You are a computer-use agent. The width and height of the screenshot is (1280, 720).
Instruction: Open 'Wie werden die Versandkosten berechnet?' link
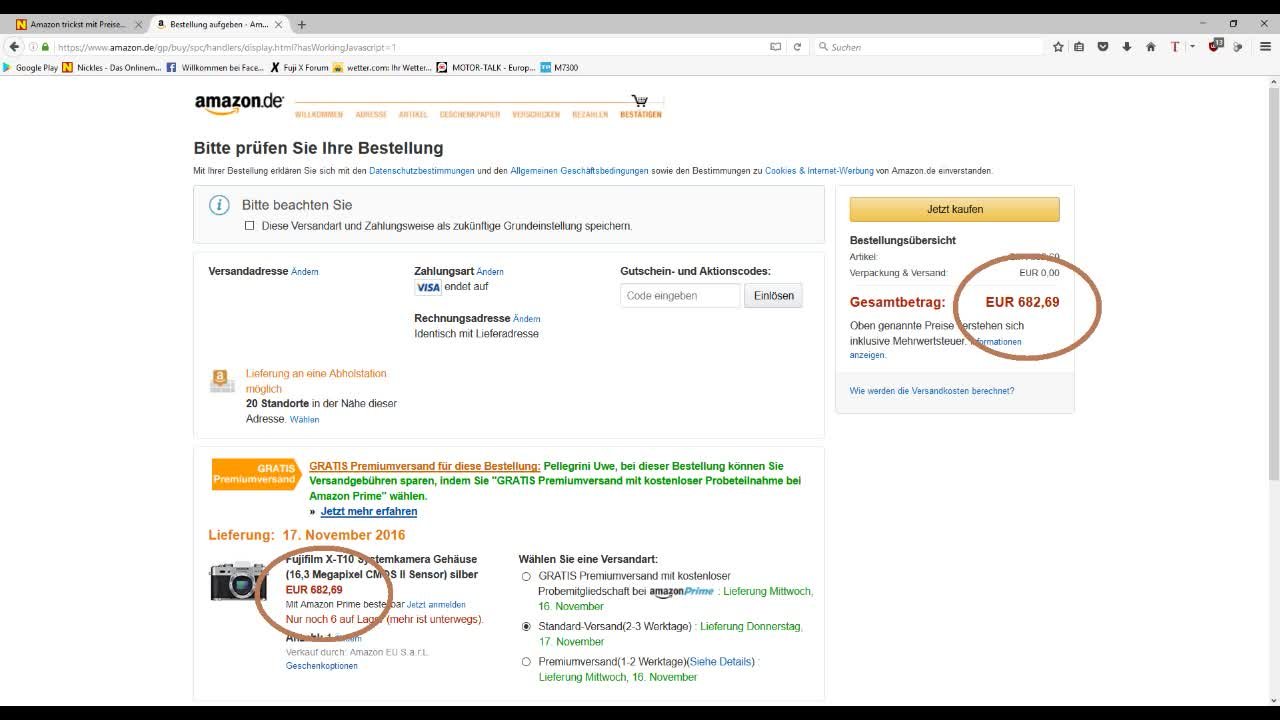tap(932, 391)
